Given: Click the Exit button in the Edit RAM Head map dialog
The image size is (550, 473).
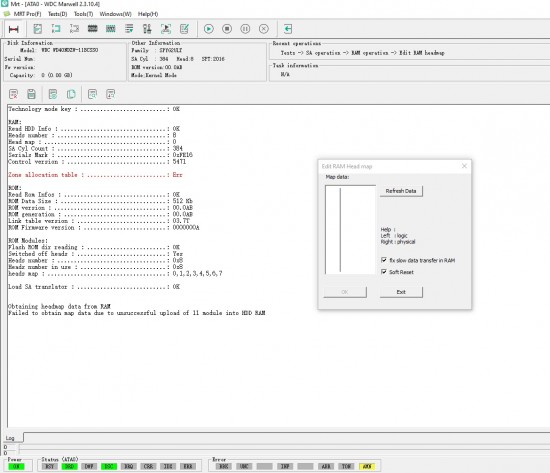Looking at the screenshot, I should pyautogui.click(x=401, y=292).
